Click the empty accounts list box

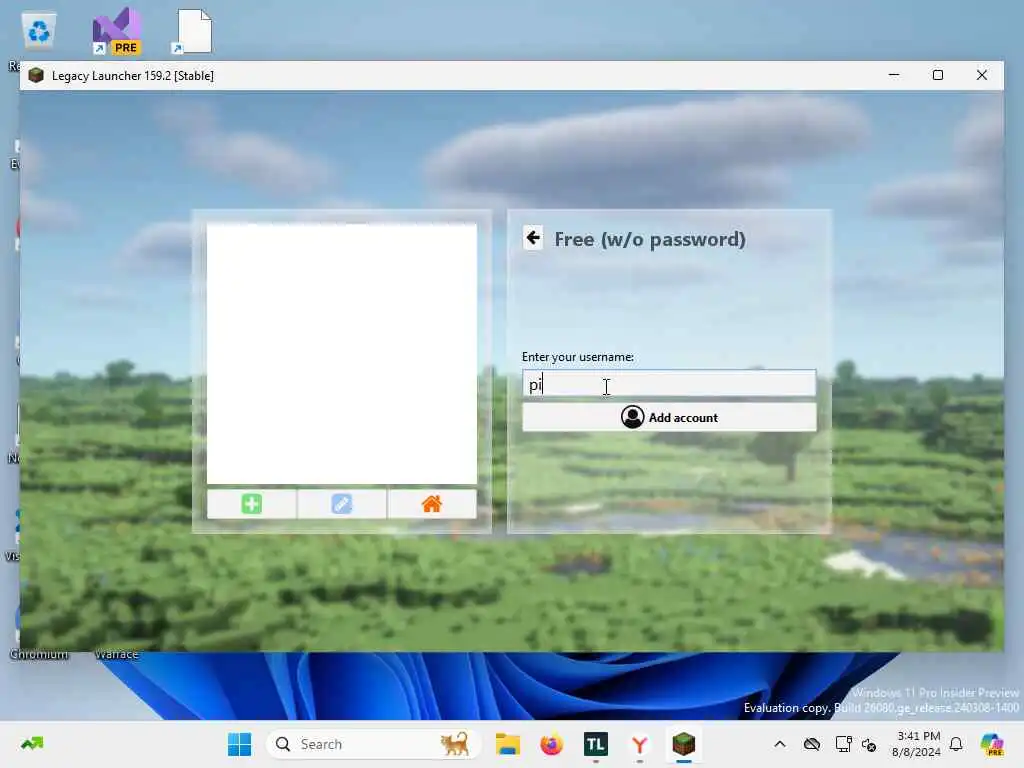pyautogui.click(x=342, y=353)
